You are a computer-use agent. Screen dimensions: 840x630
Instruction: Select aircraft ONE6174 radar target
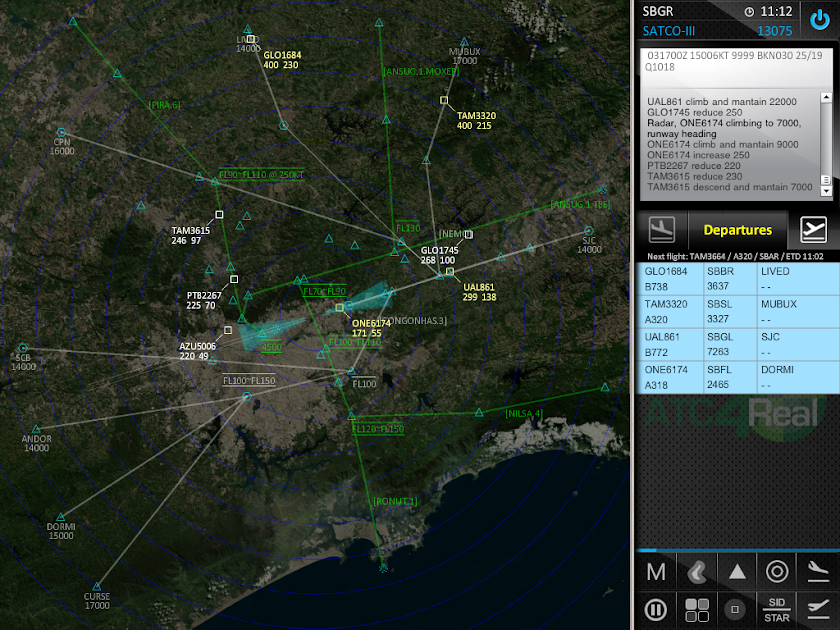339,308
